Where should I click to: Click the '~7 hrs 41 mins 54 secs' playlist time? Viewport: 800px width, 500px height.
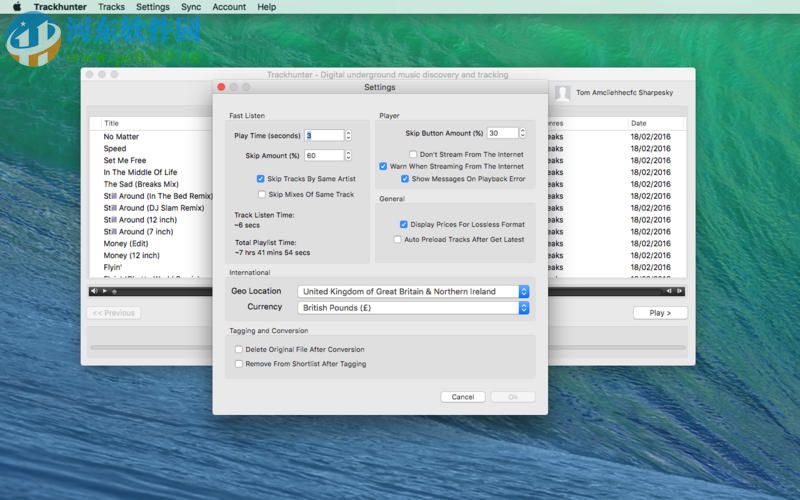(272, 253)
